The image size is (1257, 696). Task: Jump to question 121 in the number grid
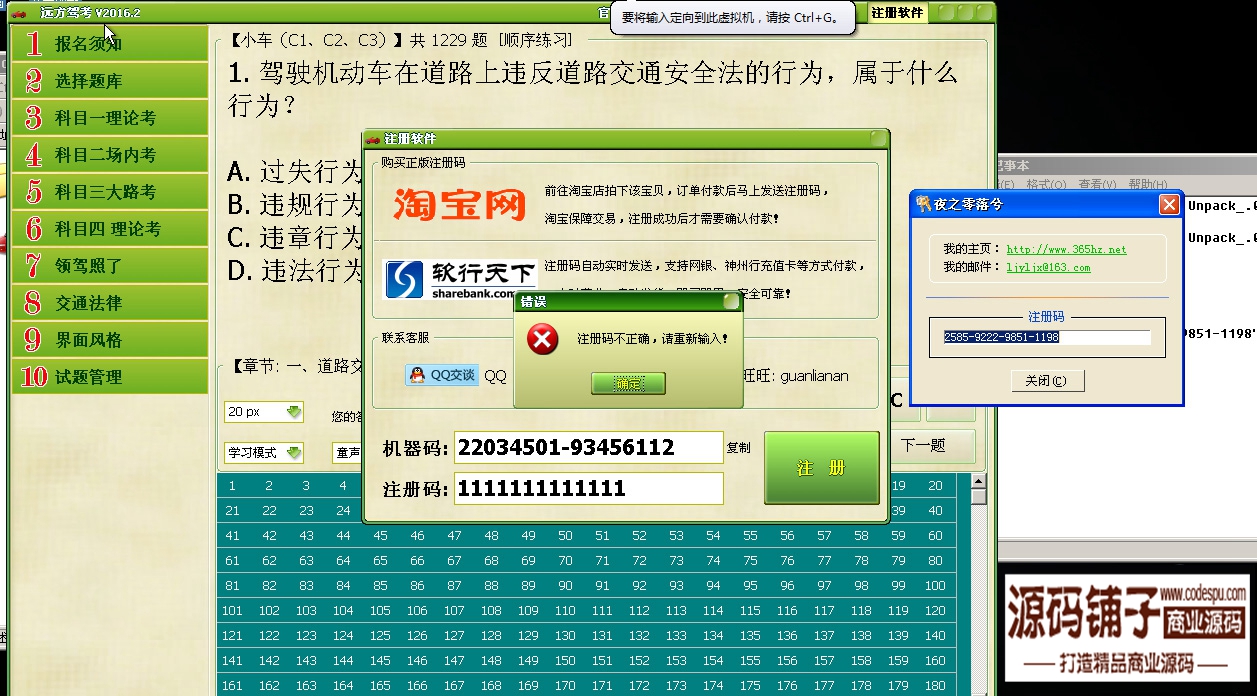[x=232, y=636]
